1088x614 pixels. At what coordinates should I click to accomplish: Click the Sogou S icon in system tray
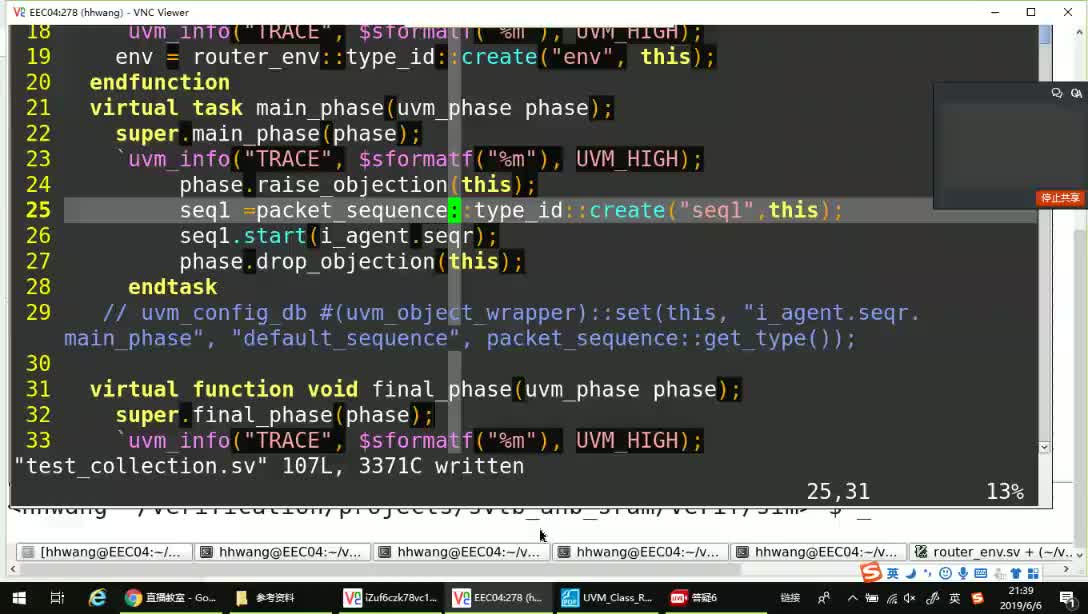pyautogui.click(x=978, y=597)
